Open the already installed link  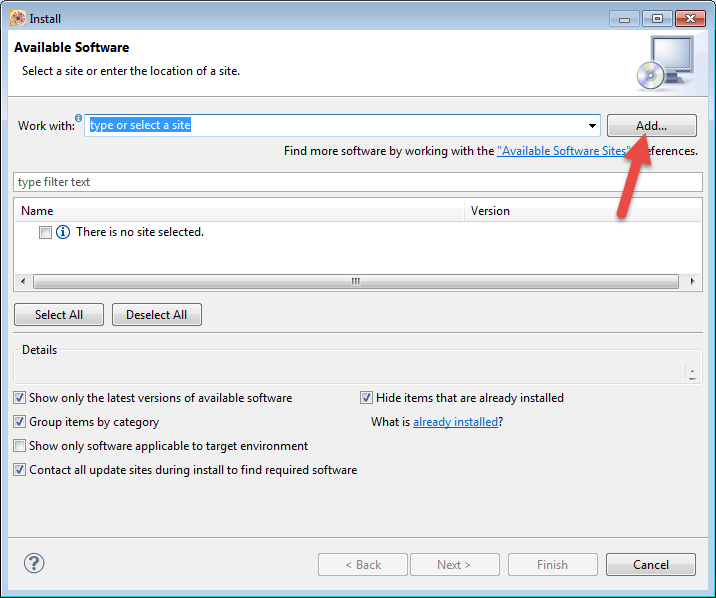tap(455, 422)
